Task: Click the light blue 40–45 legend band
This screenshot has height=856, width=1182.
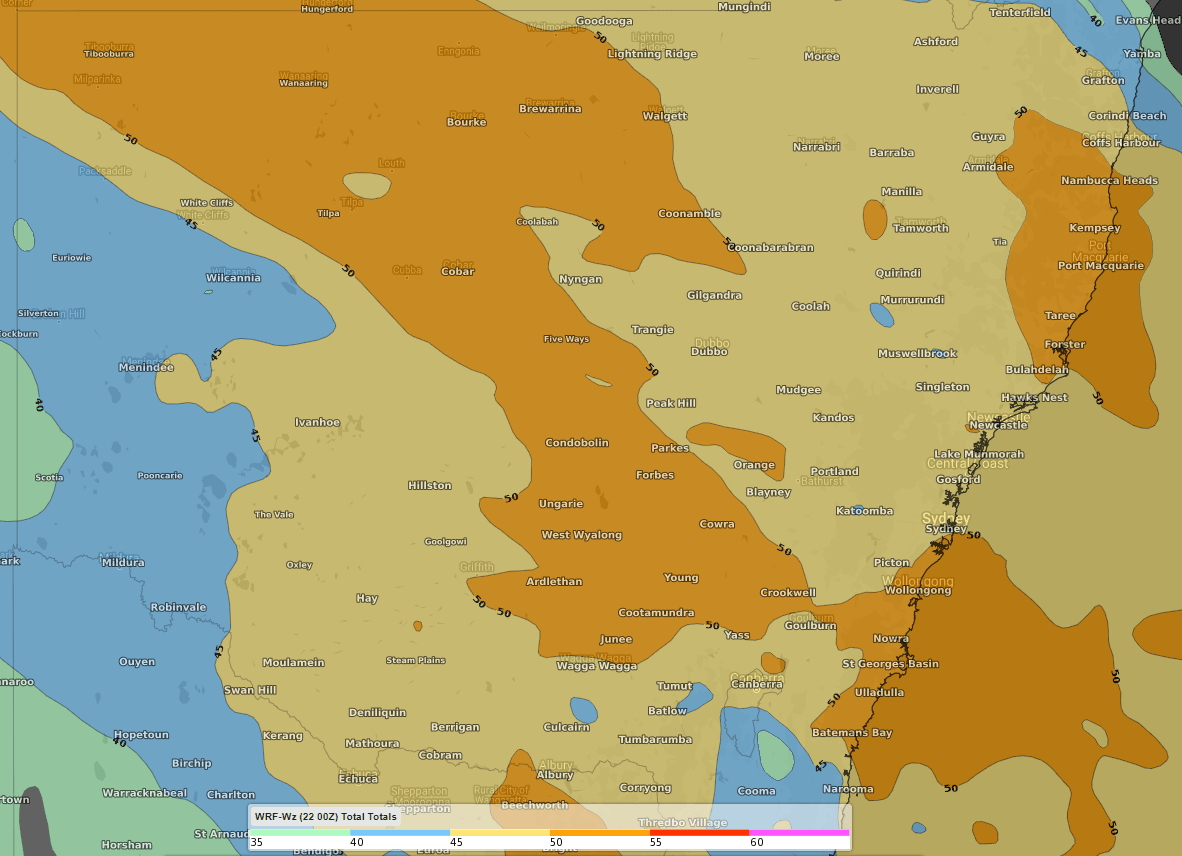Action: [x=400, y=832]
